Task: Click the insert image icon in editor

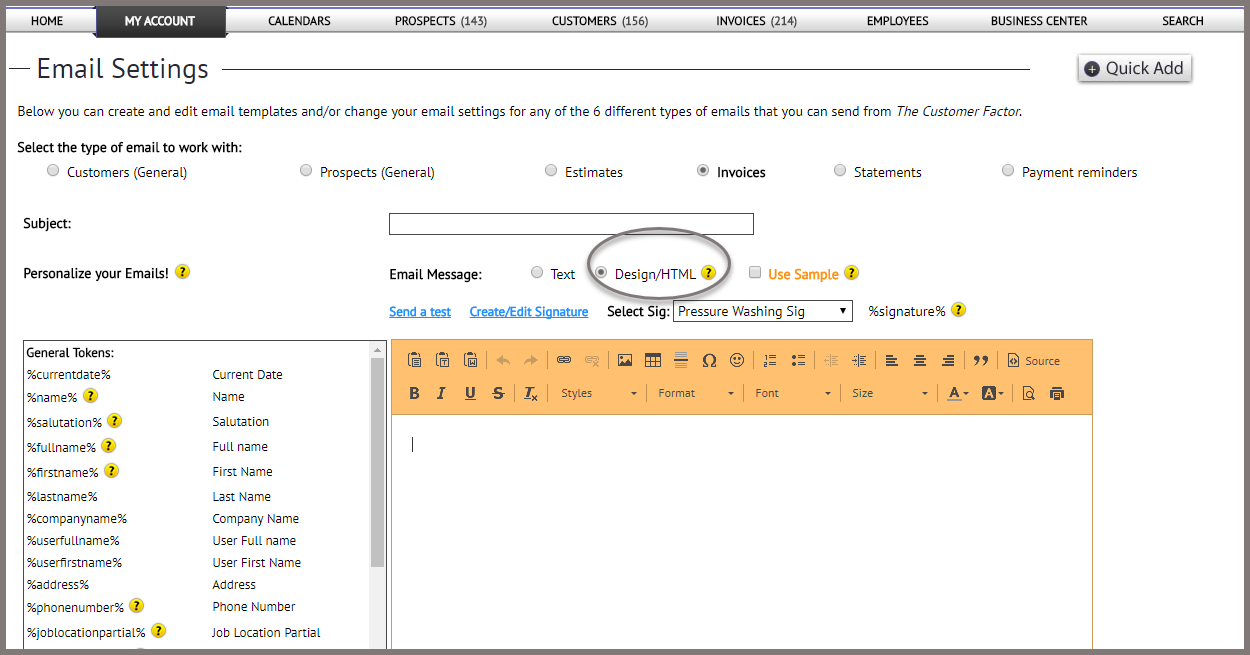Action: [x=625, y=361]
